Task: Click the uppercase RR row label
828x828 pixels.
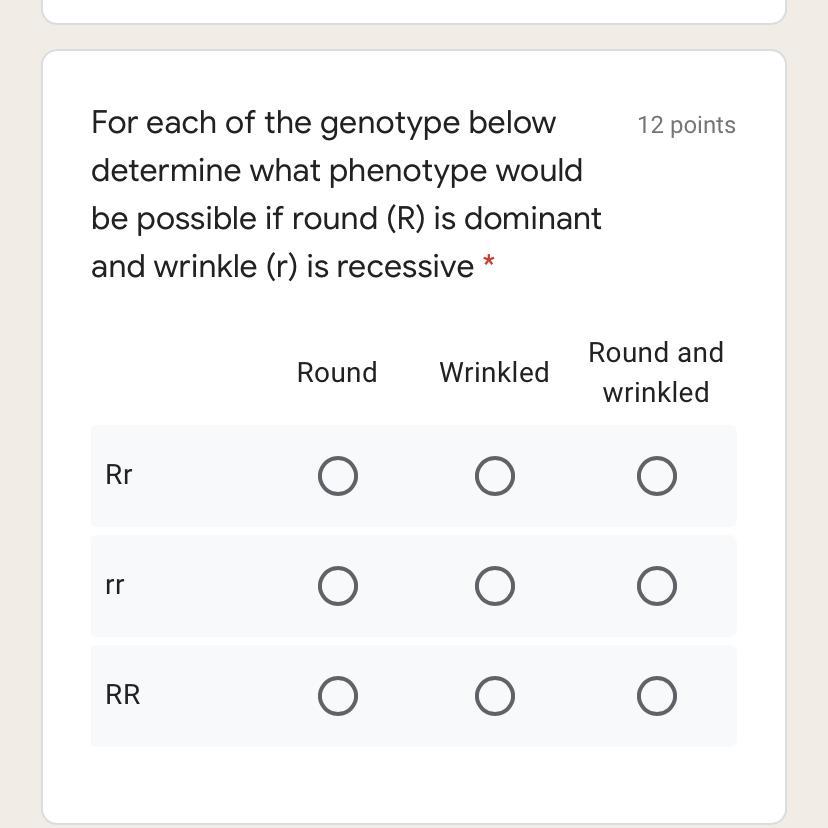Action: pyautogui.click(x=122, y=695)
